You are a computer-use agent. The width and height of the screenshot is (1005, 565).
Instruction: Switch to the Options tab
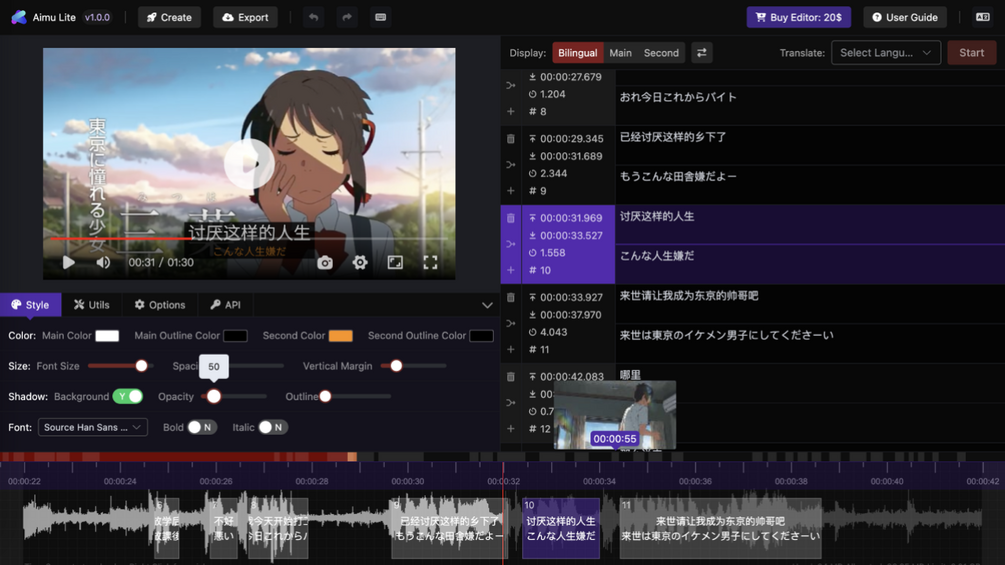pos(160,305)
